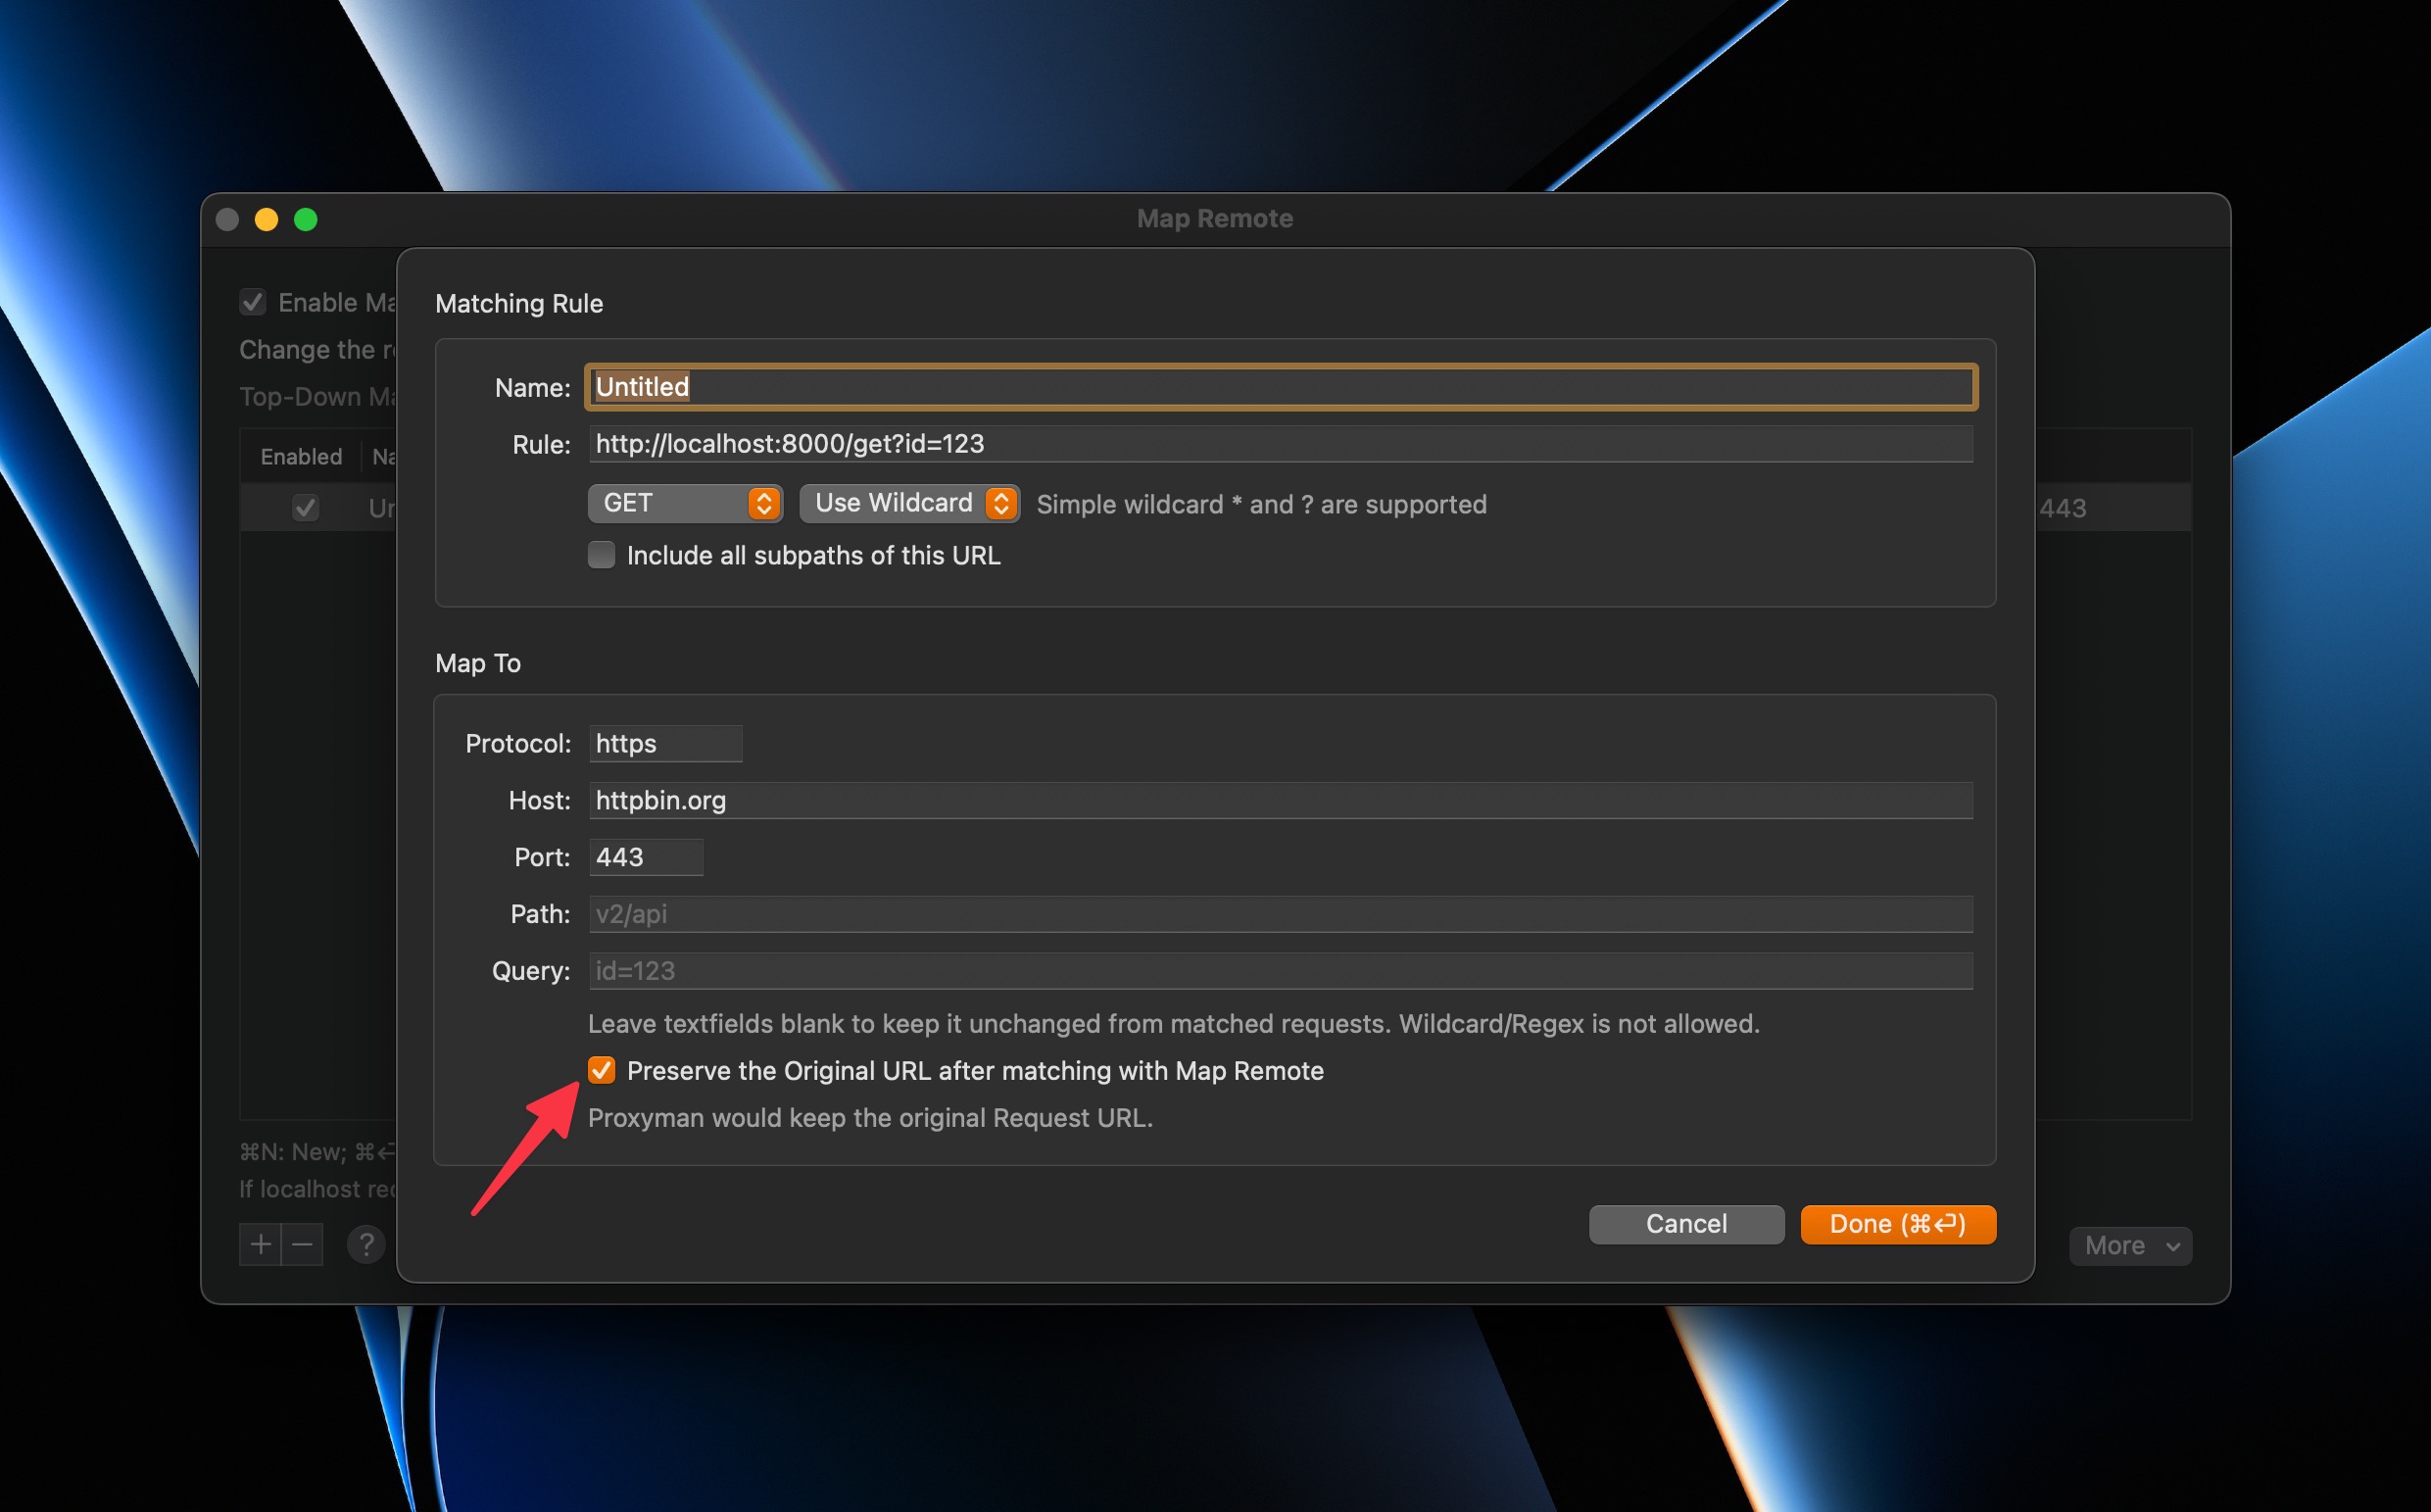Click the plus add rule icon
2431x1512 pixels.
pos(260,1245)
